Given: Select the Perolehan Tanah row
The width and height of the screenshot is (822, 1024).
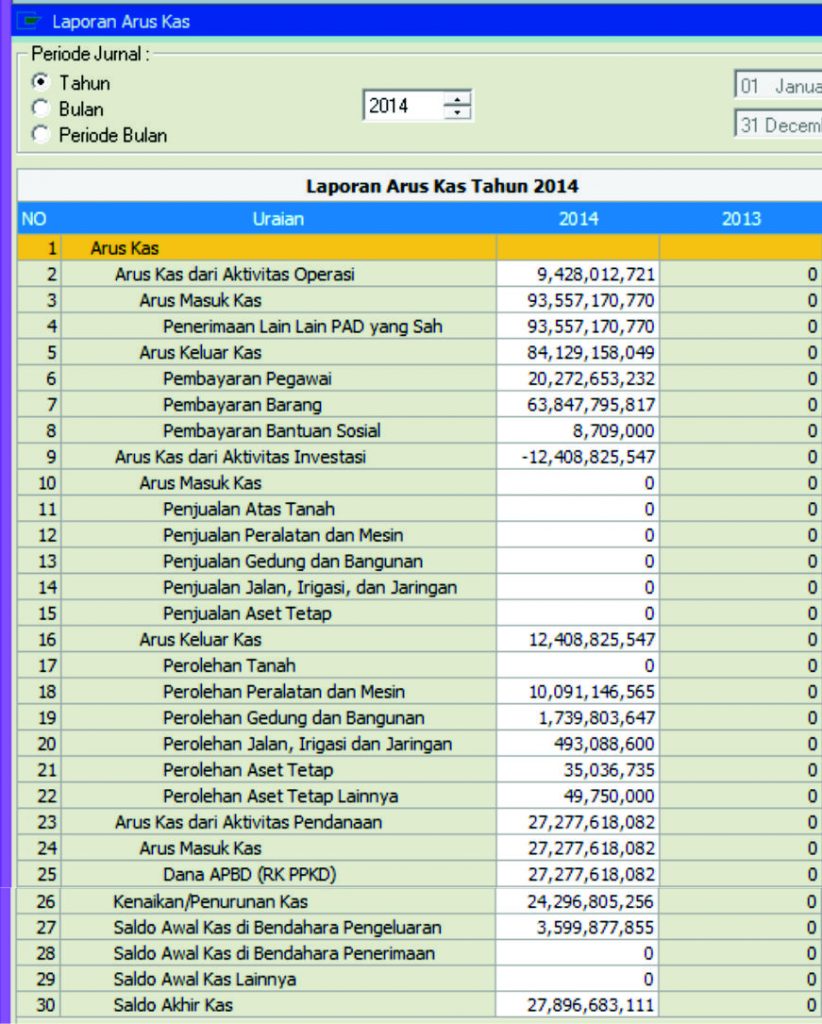Looking at the screenshot, I should 419,666.
